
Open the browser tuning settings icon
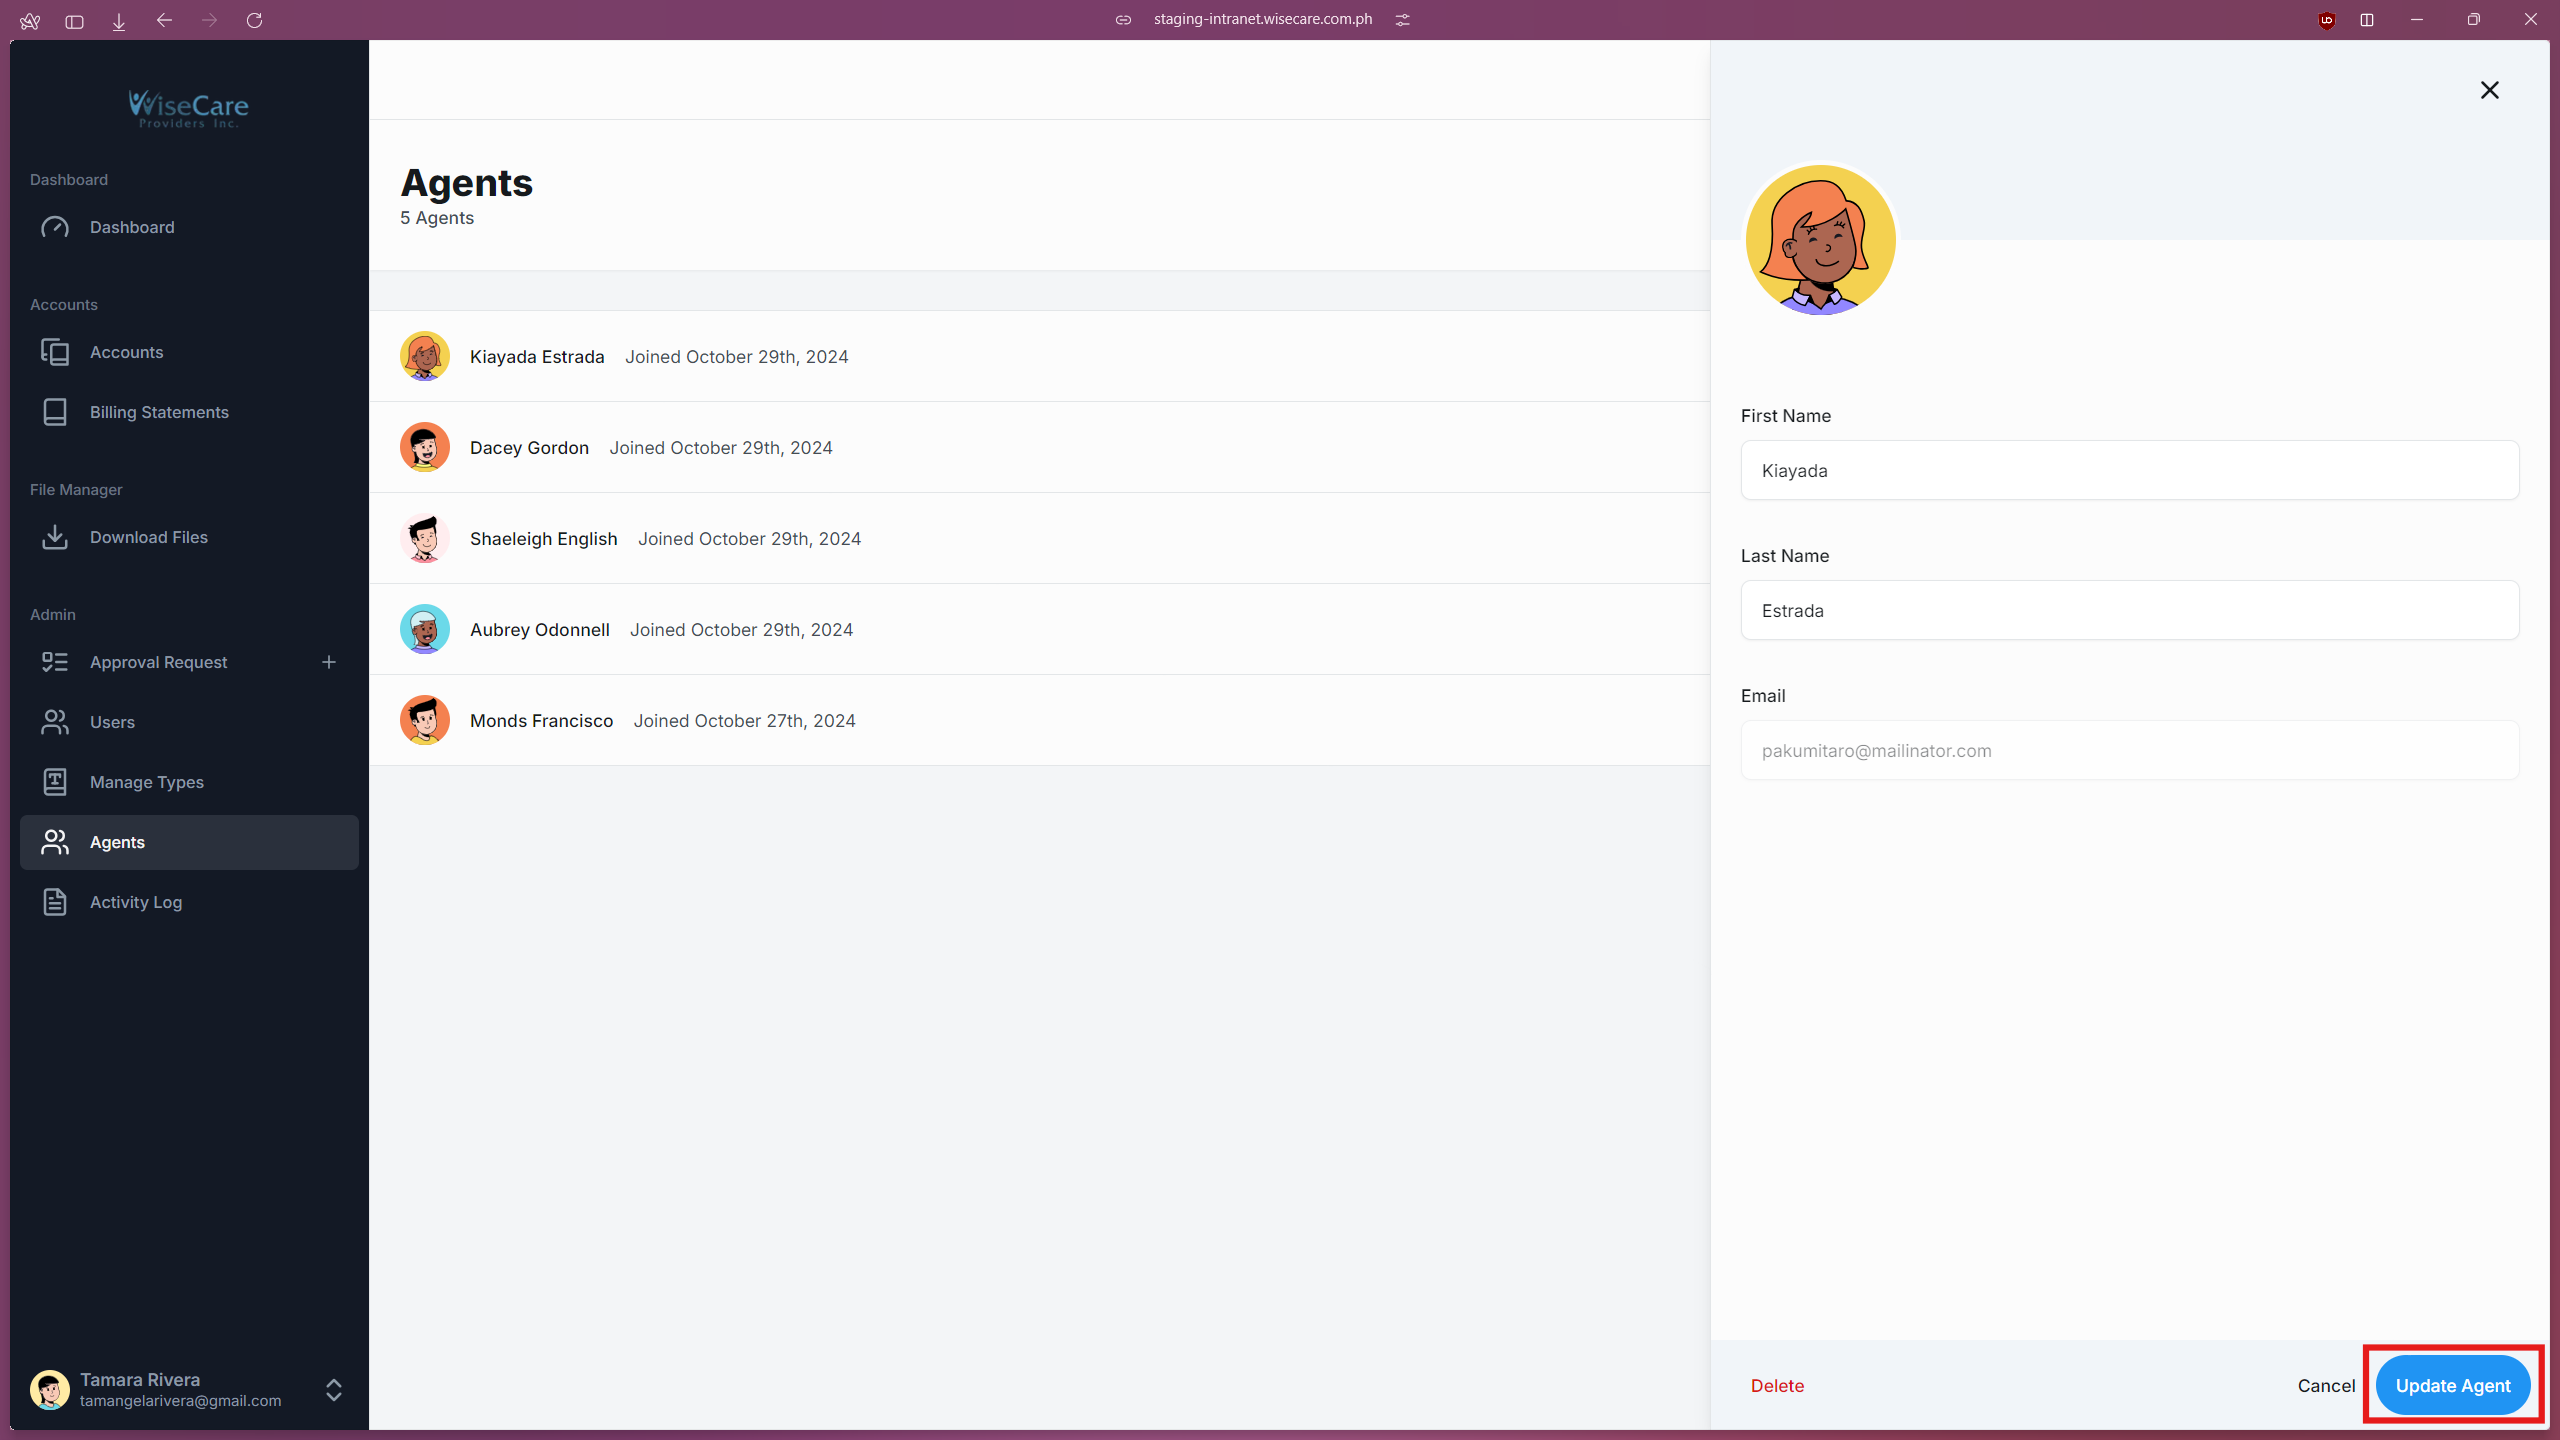[1402, 19]
